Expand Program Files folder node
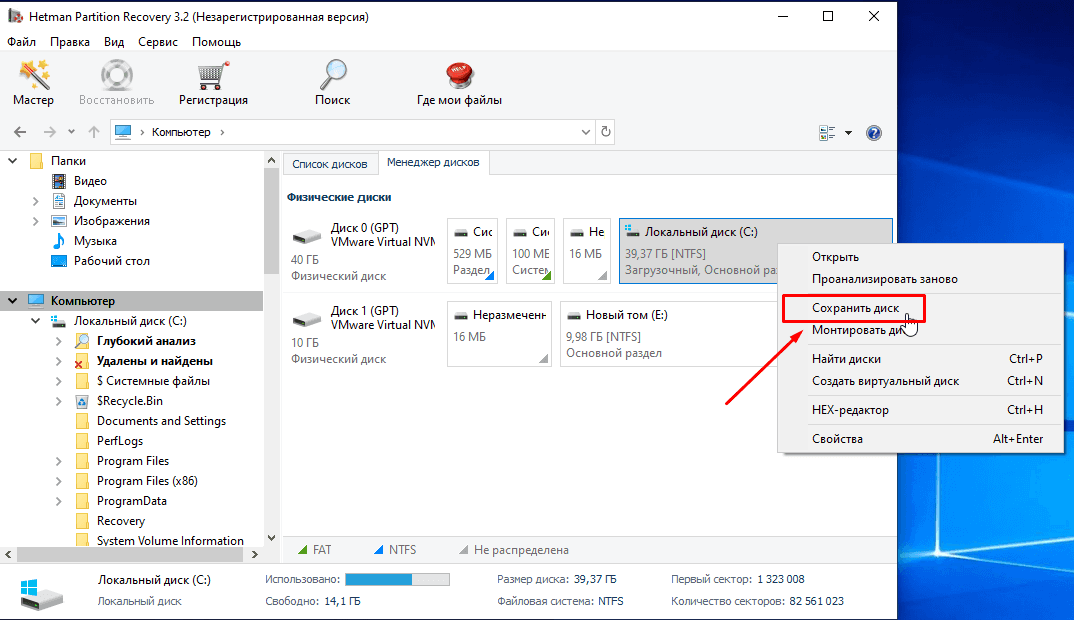 click(x=59, y=461)
